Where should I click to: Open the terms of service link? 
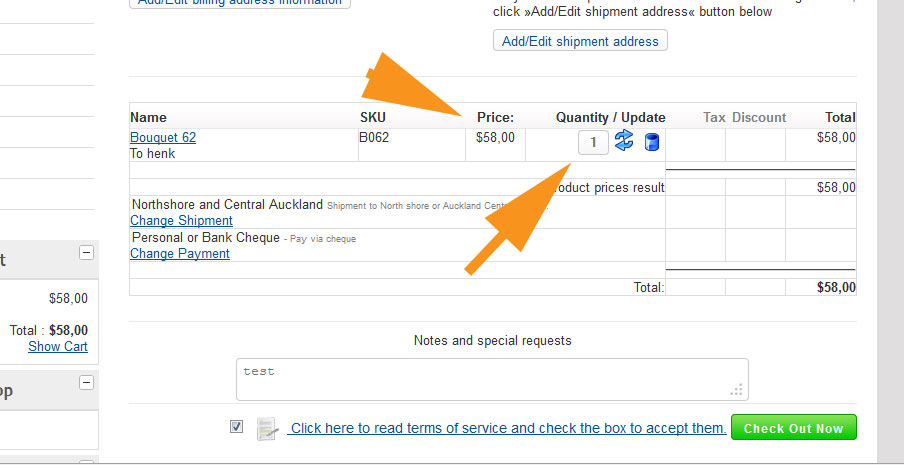tap(507, 428)
